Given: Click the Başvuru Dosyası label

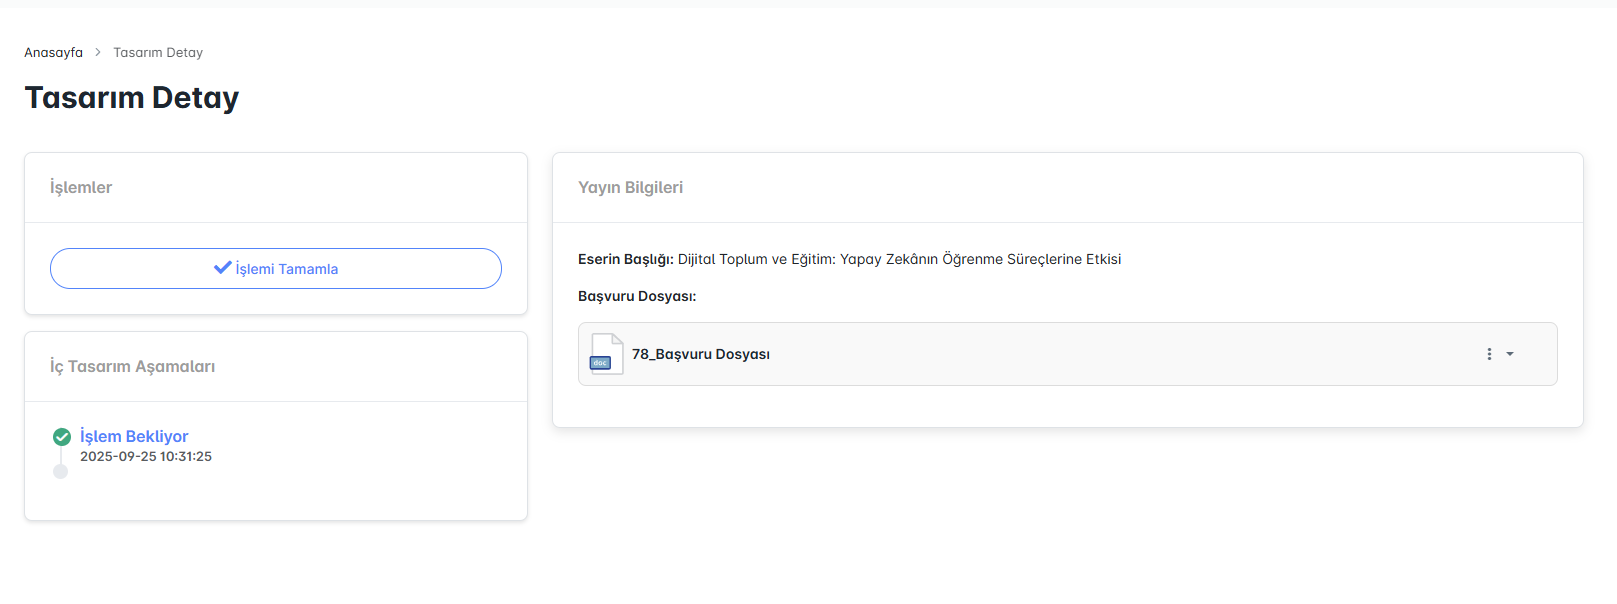Looking at the screenshot, I should 637,296.
